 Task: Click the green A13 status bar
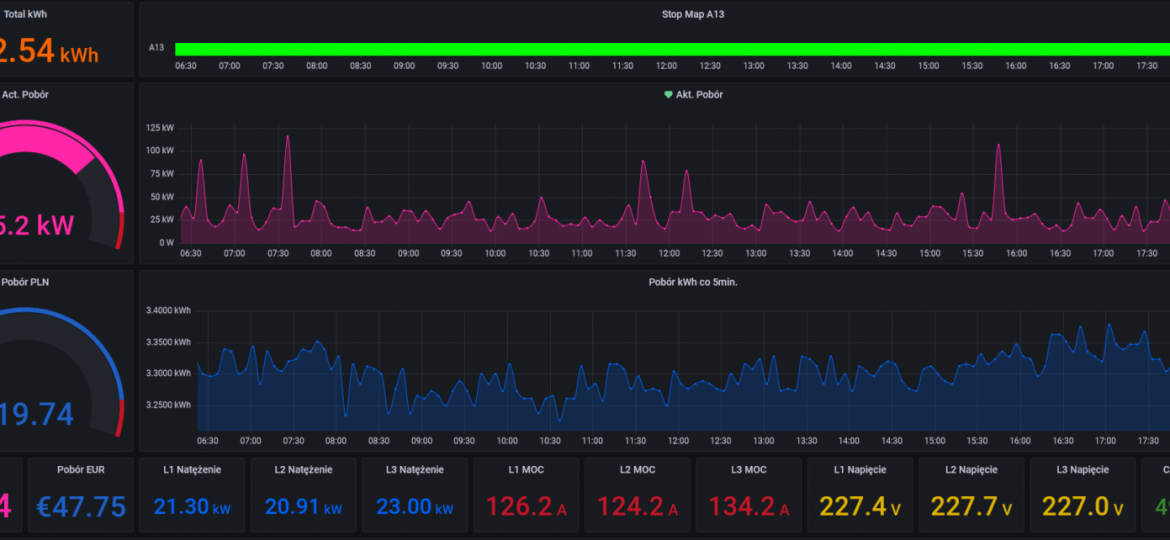[670, 49]
